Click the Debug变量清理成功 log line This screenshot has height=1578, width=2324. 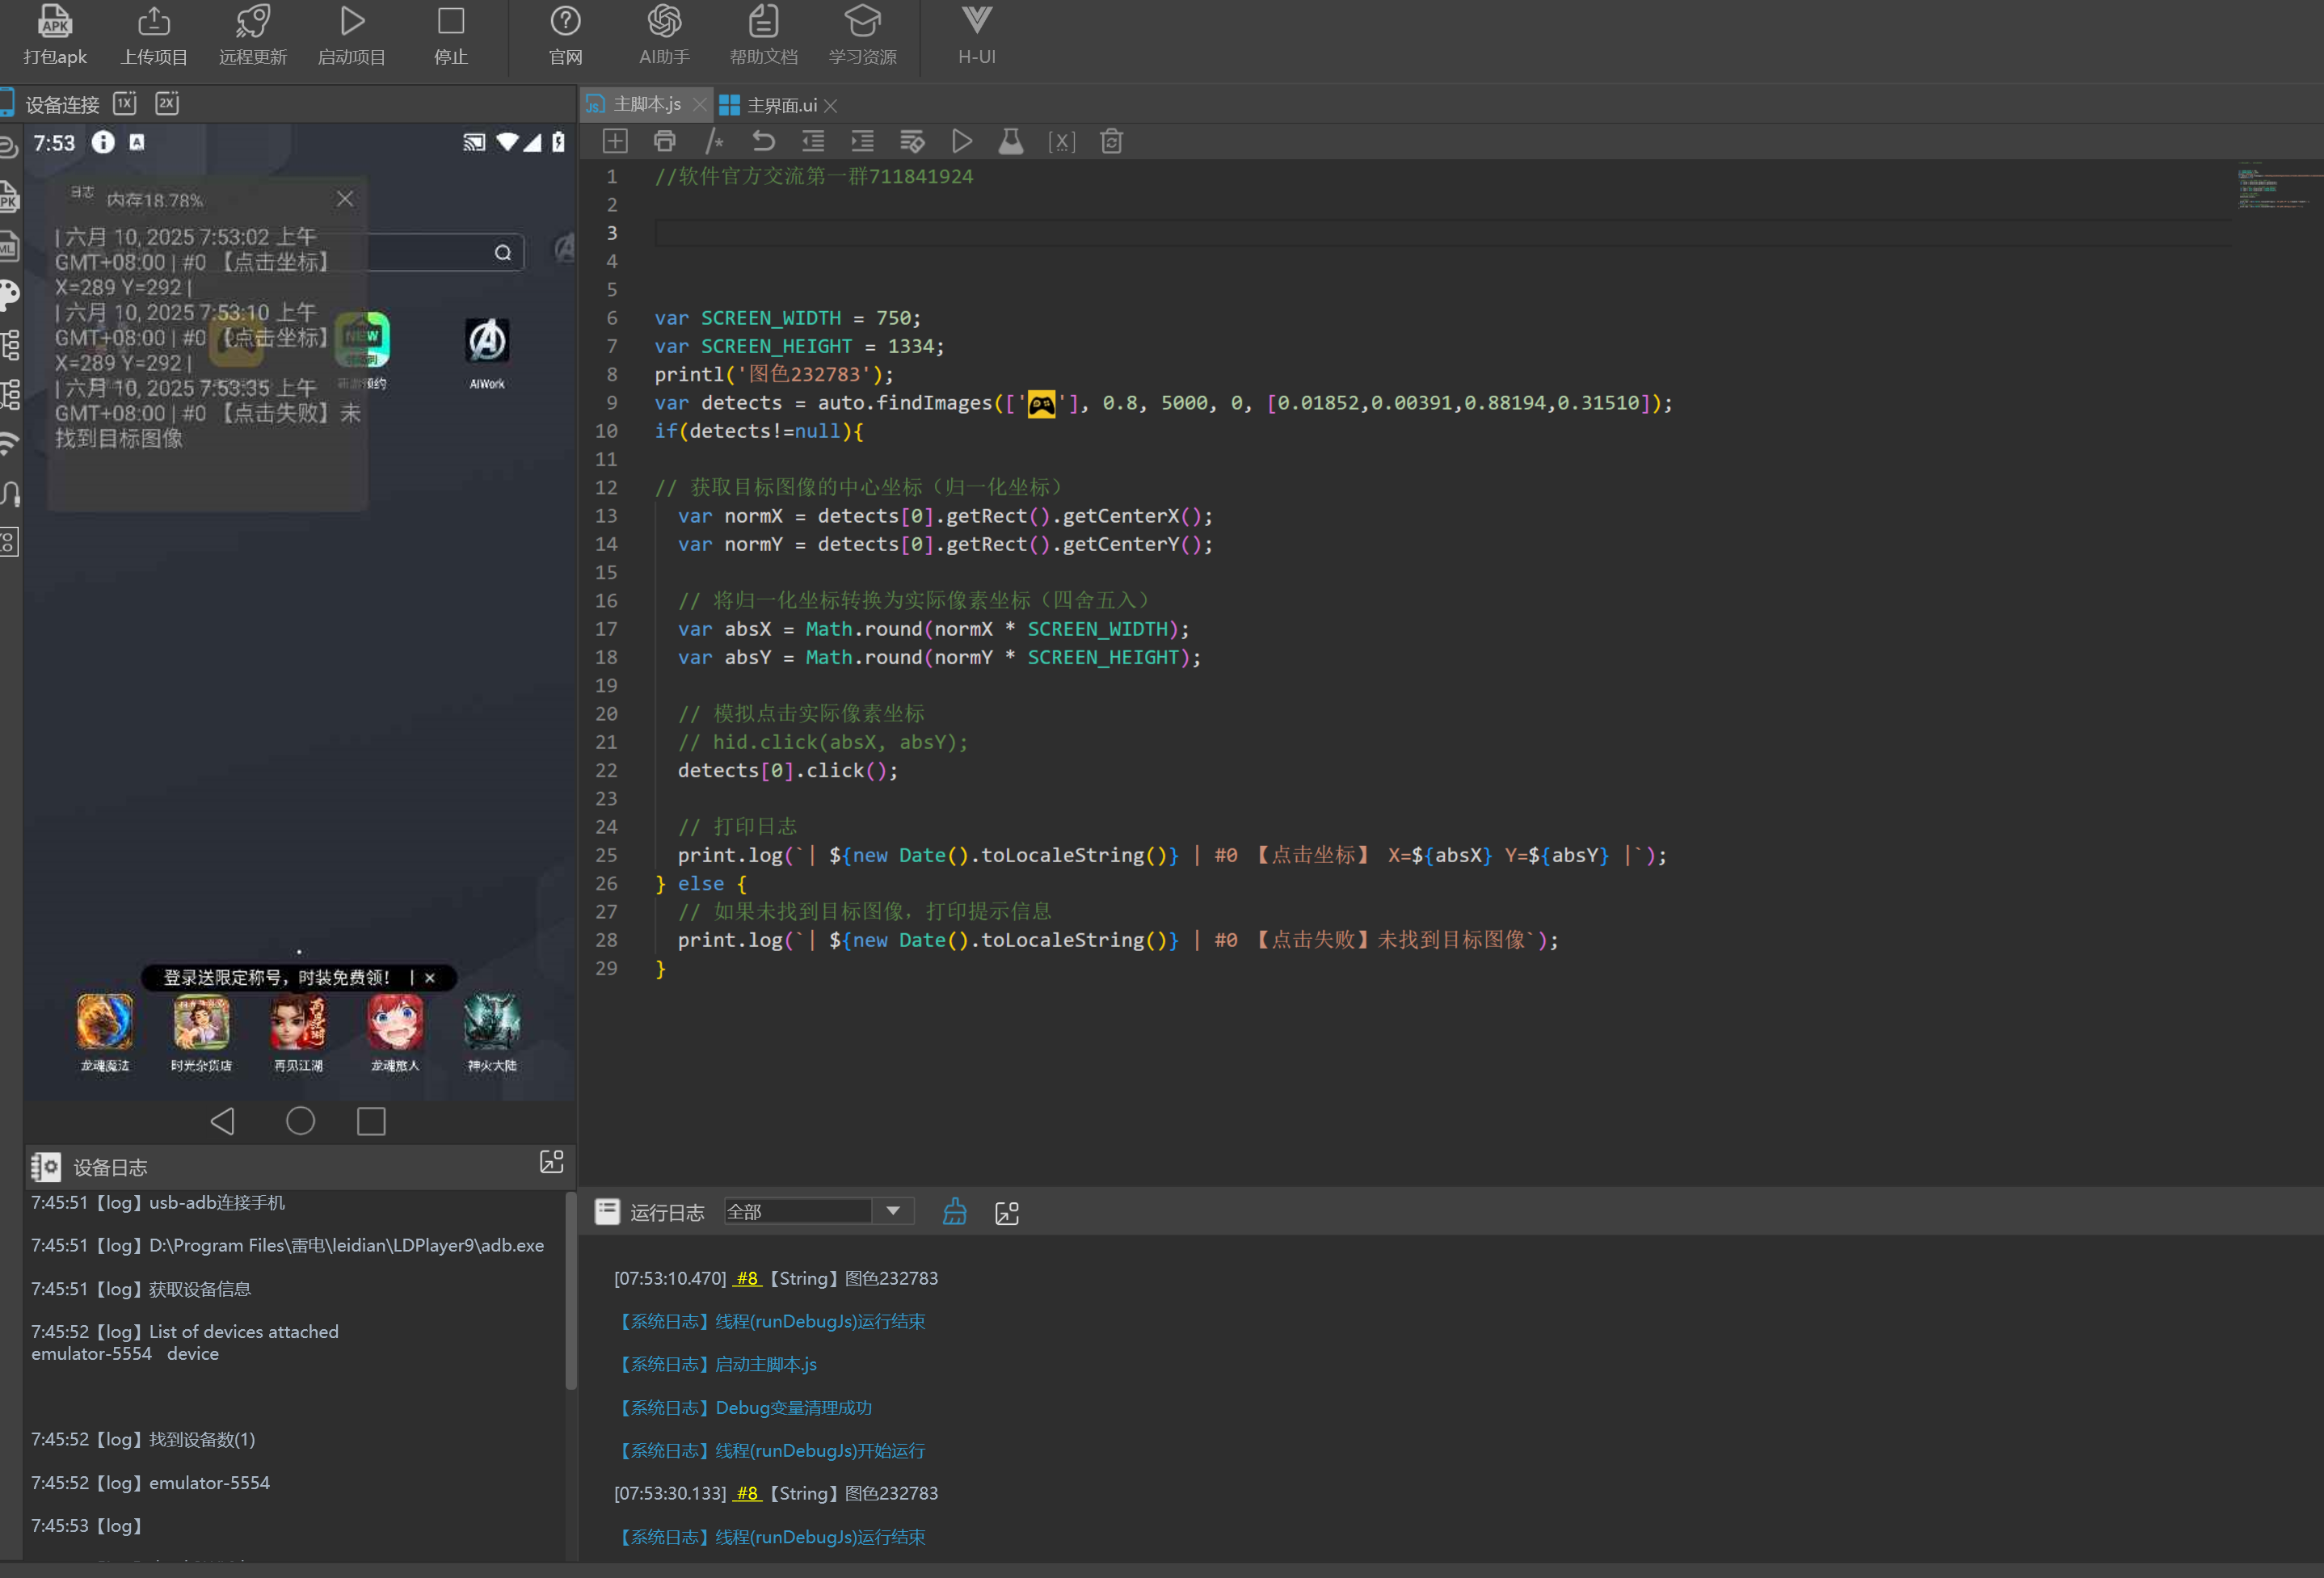pyautogui.click(x=744, y=1407)
